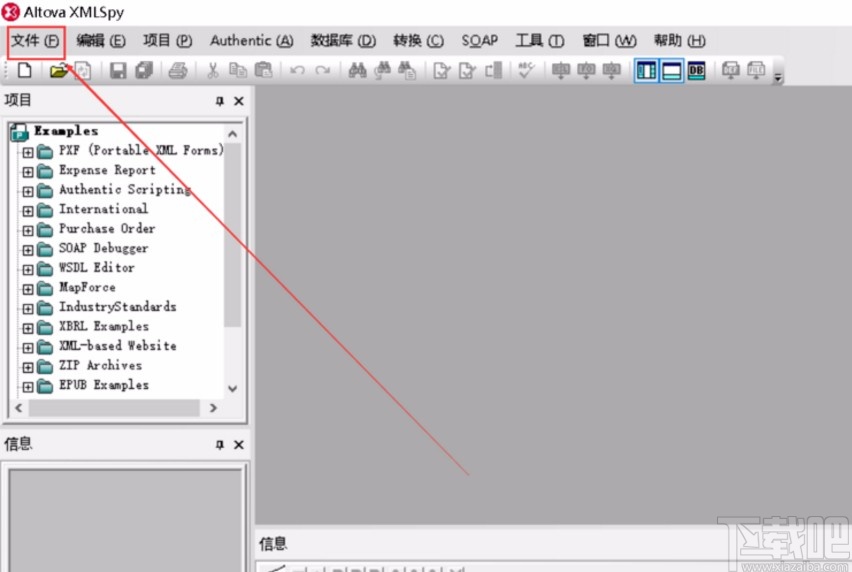
Task: Select the EPUB Examples tree item
Action: click(x=104, y=385)
